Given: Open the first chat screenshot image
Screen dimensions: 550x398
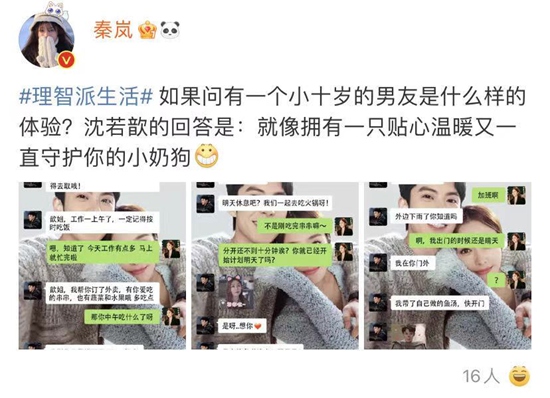Looking at the screenshot, I should coord(102,265).
